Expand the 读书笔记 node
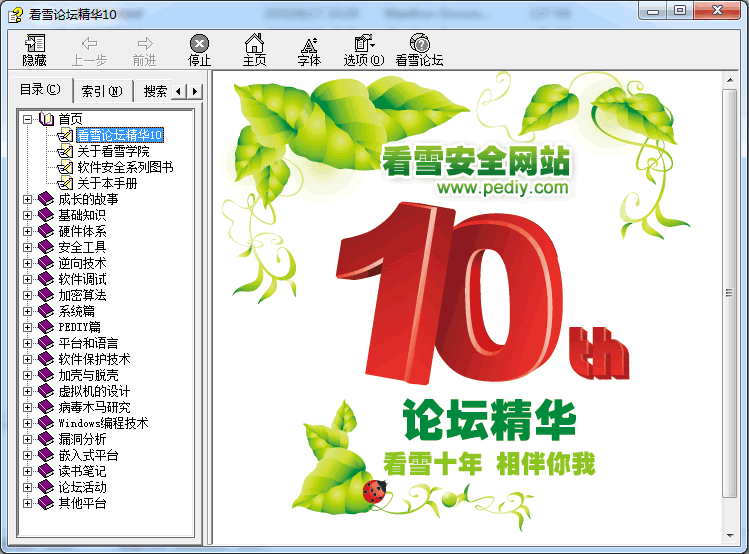 click(28, 471)
